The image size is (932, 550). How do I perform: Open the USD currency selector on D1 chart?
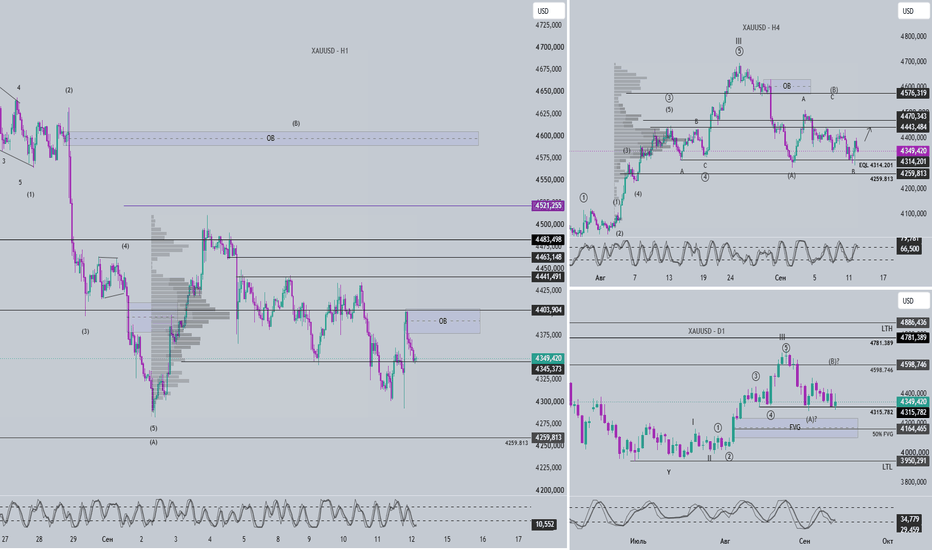(x=912, y=301)
